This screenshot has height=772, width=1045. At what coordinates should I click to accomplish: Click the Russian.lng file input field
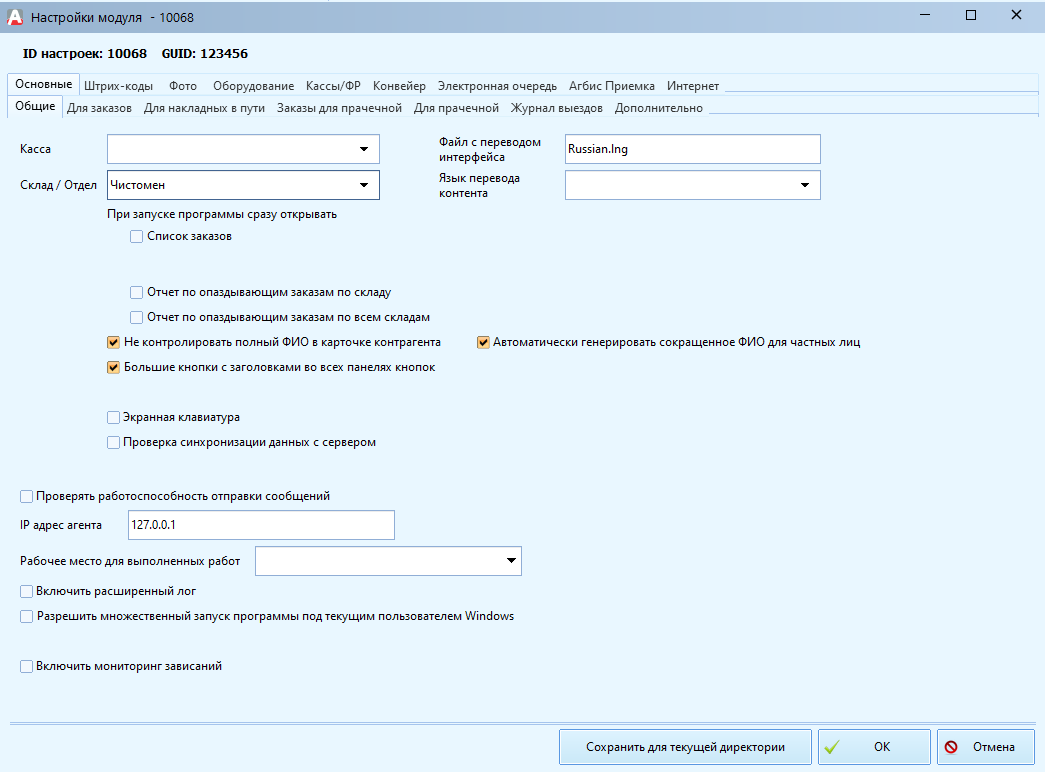tap(692, 149)
